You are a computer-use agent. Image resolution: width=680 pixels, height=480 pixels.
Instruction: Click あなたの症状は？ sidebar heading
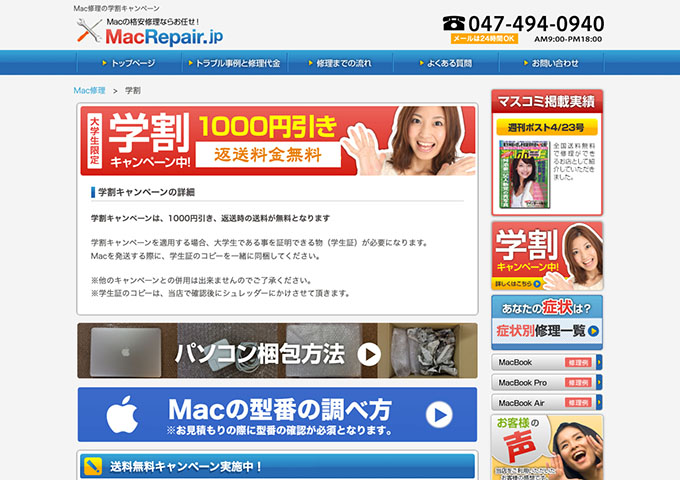[546, 307]
